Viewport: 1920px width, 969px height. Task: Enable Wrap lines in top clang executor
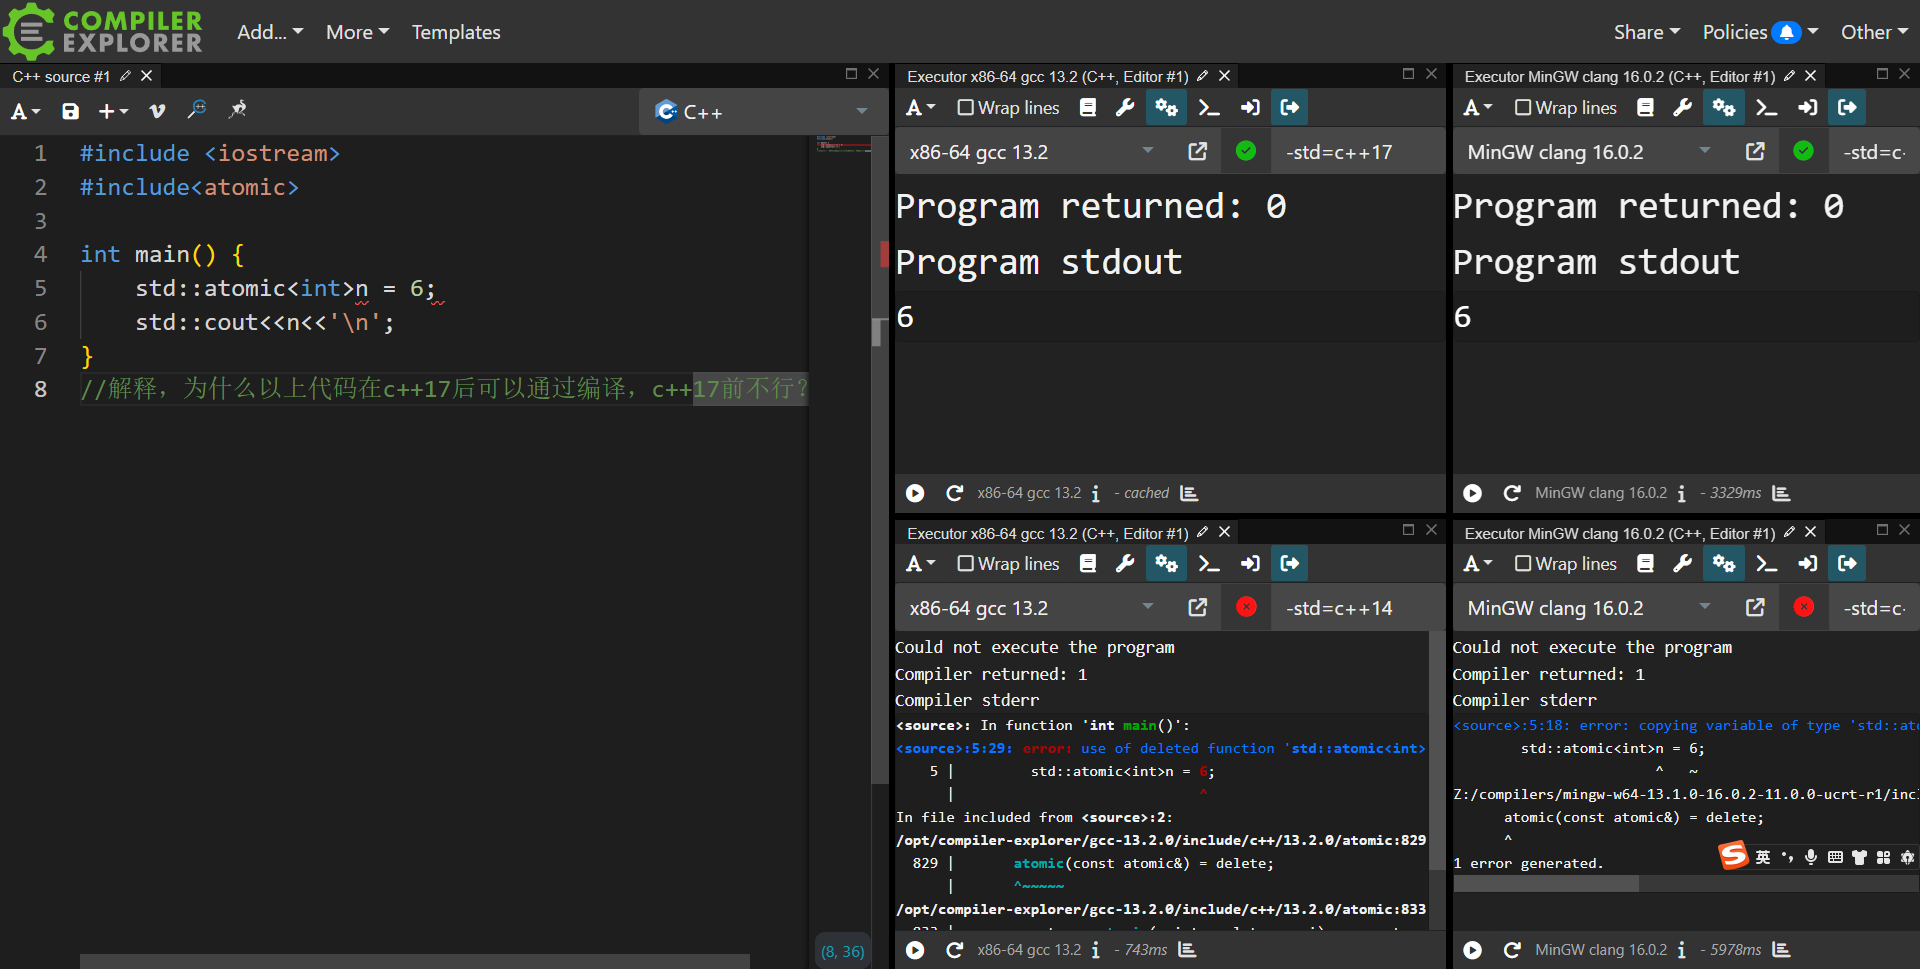click(x=1566, y=108)
